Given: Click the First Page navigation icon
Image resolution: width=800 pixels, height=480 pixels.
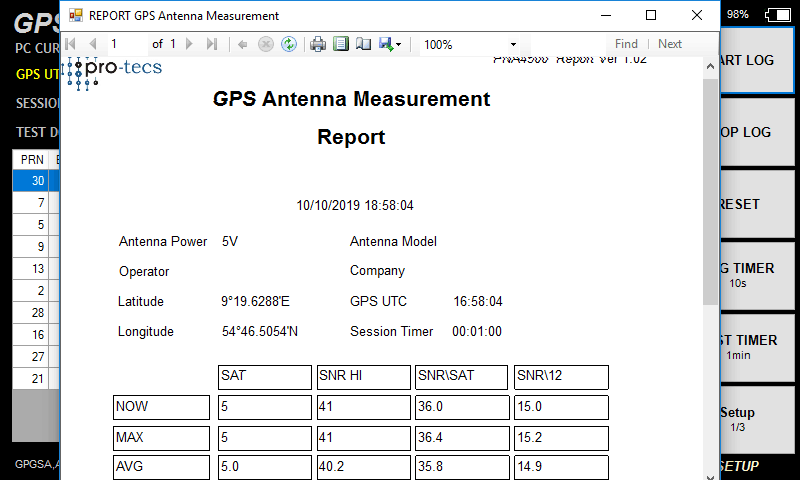Looking at the screenshot, I should 70,44.
